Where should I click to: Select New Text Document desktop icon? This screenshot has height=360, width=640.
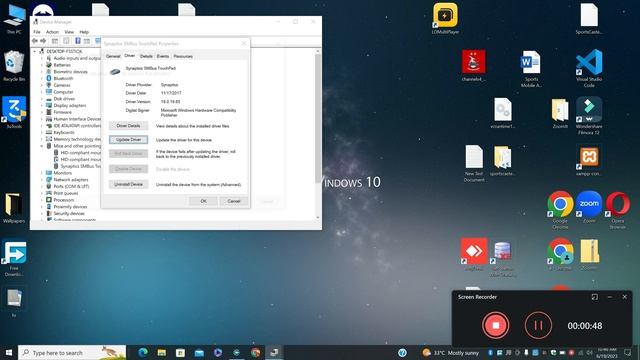474,163
